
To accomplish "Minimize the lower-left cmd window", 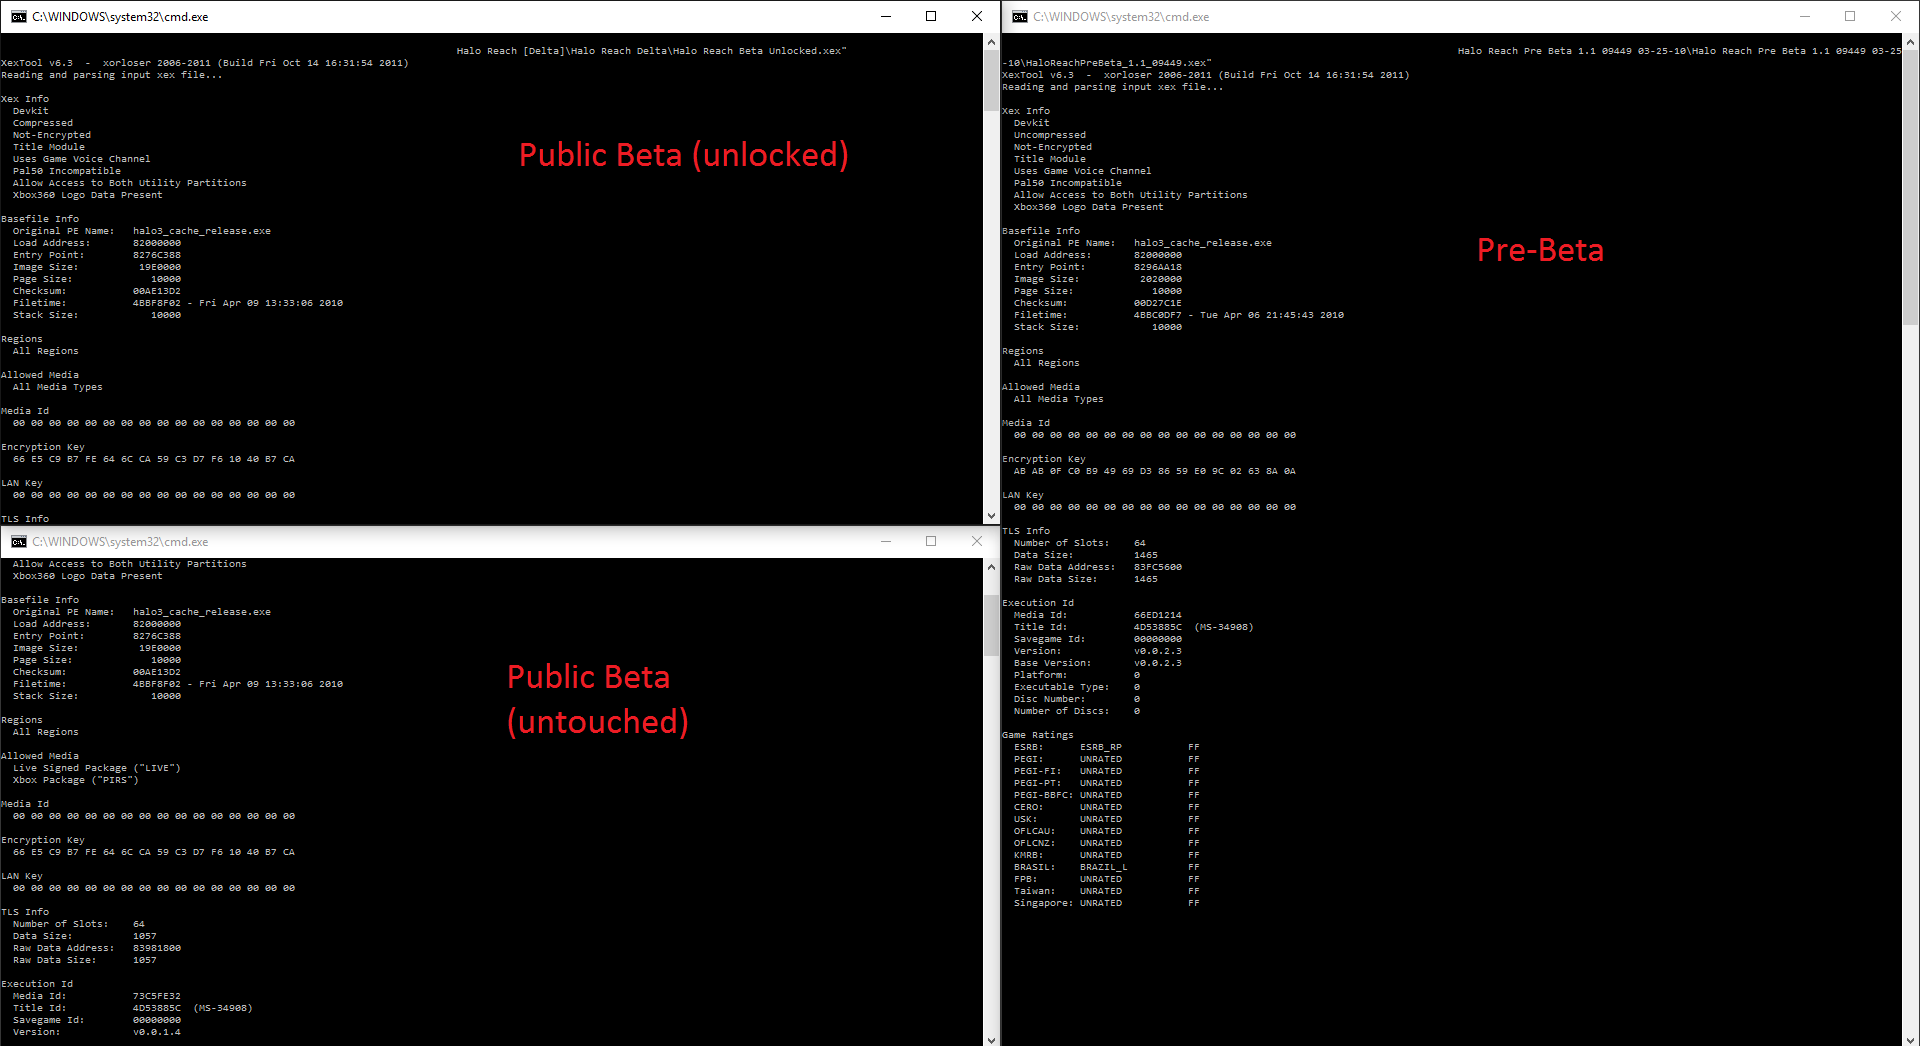I will click(885, 541).
